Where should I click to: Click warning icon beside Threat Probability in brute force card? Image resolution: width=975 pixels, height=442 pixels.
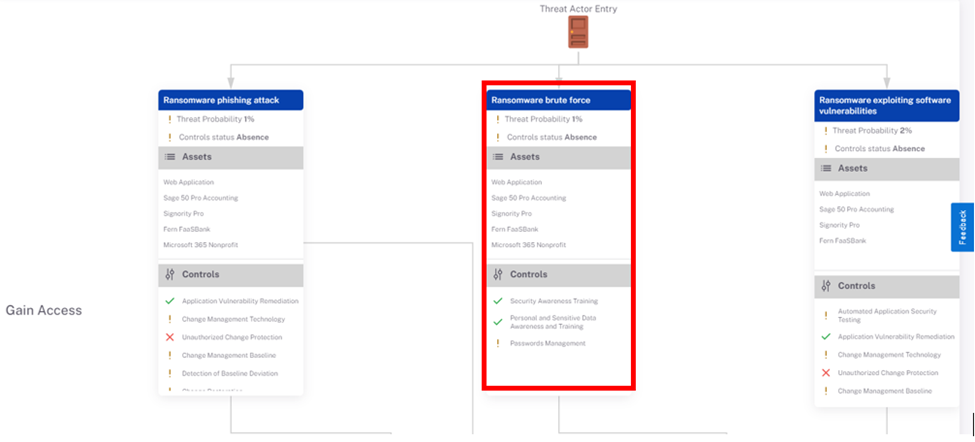[497, 119]
